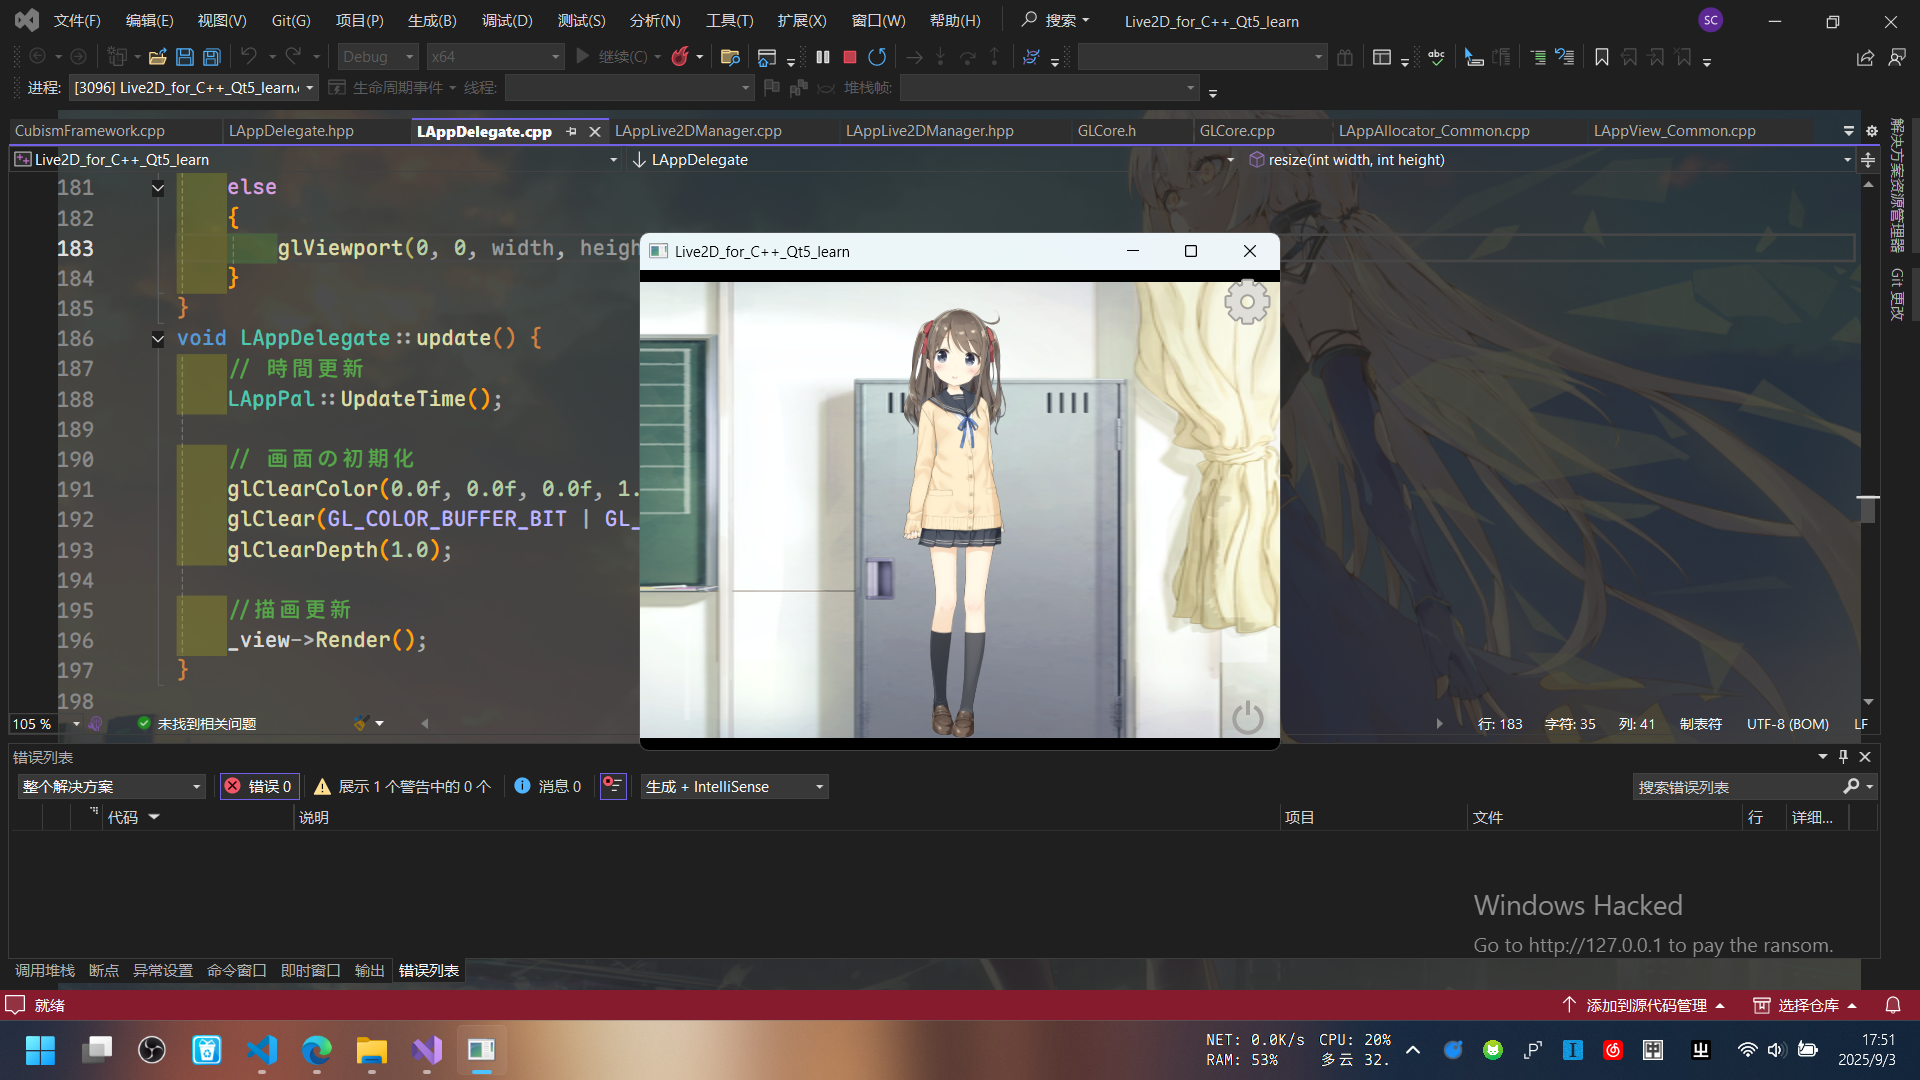1920x1080 pixels.
Task: Stop debugging with the red stop button
Action: (x=850, y=57)
